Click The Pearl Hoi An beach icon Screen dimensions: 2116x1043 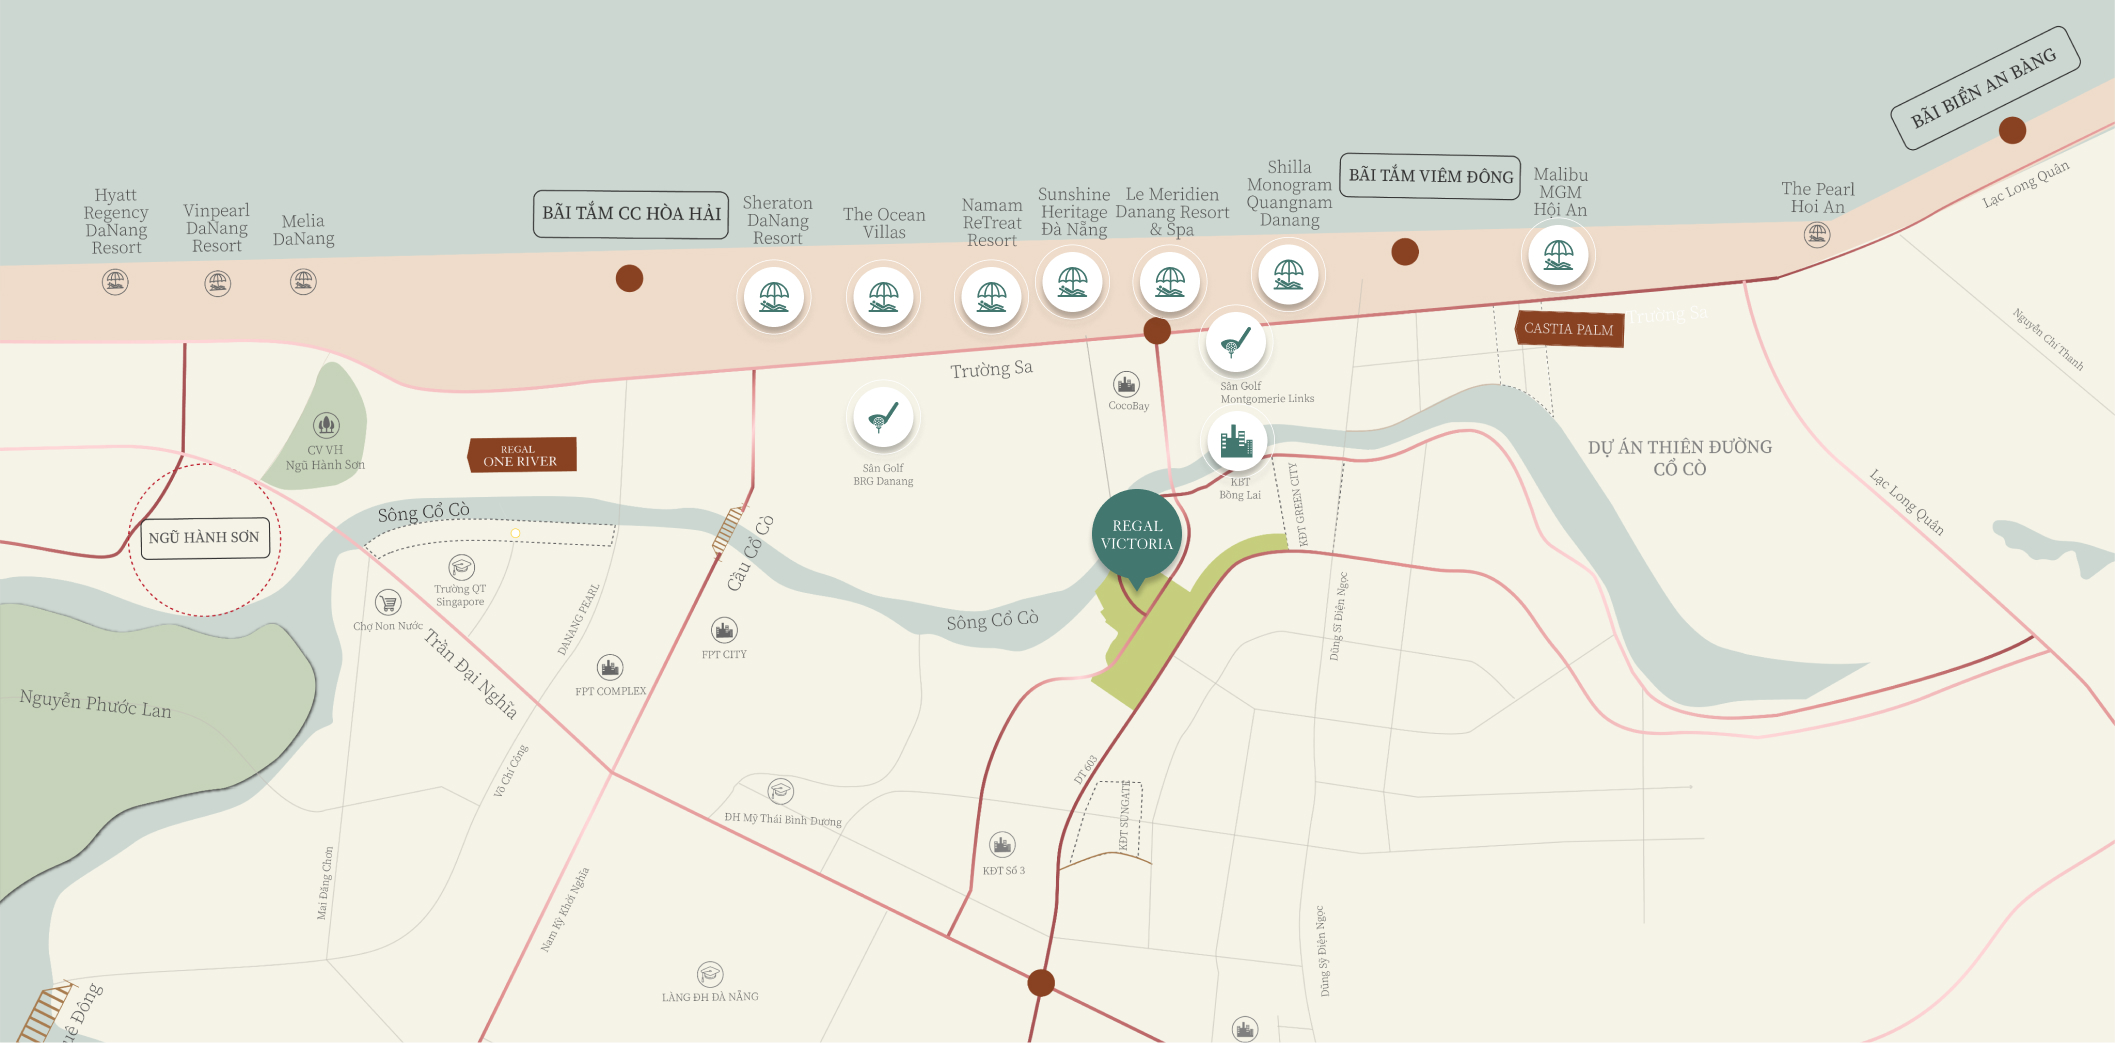pos(1817,235)
